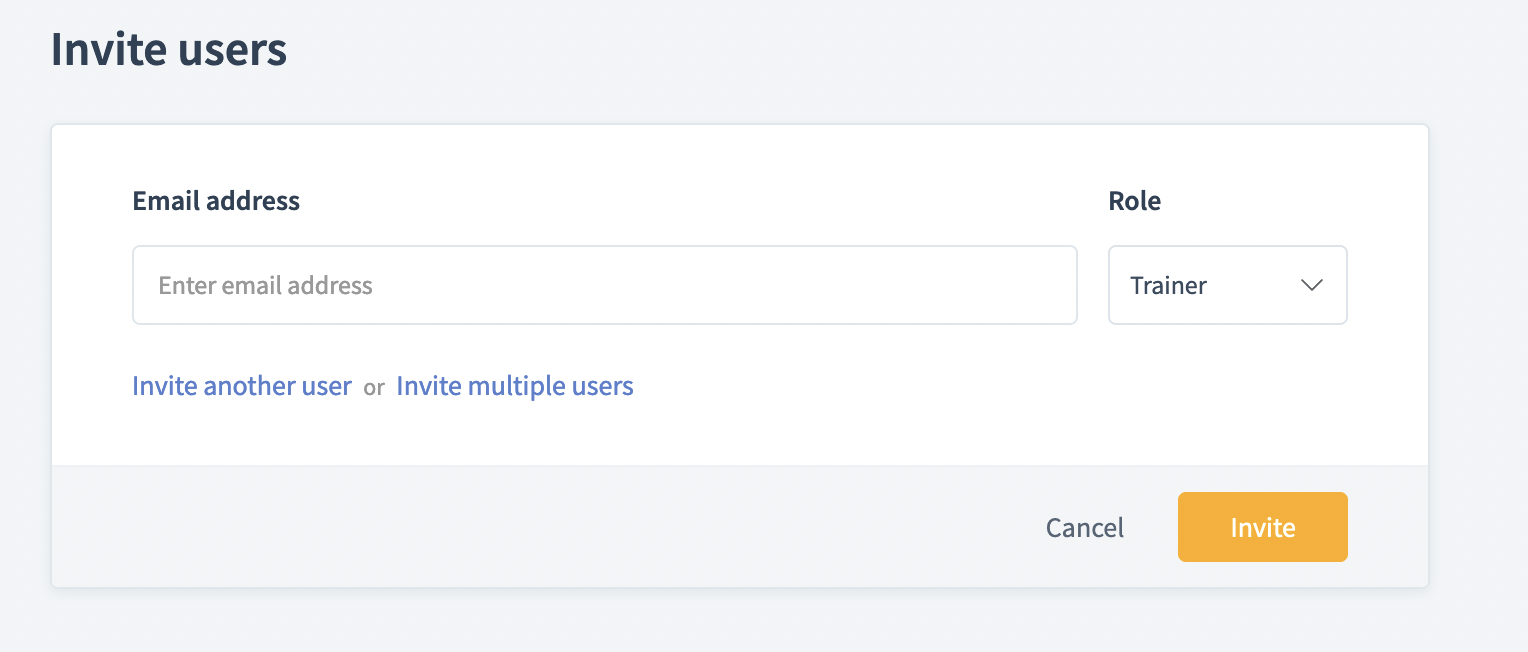This screenshot has width=1528, height=652.
Task: Dismiss the form using the Cancel button
Action: click(1084, 527)
